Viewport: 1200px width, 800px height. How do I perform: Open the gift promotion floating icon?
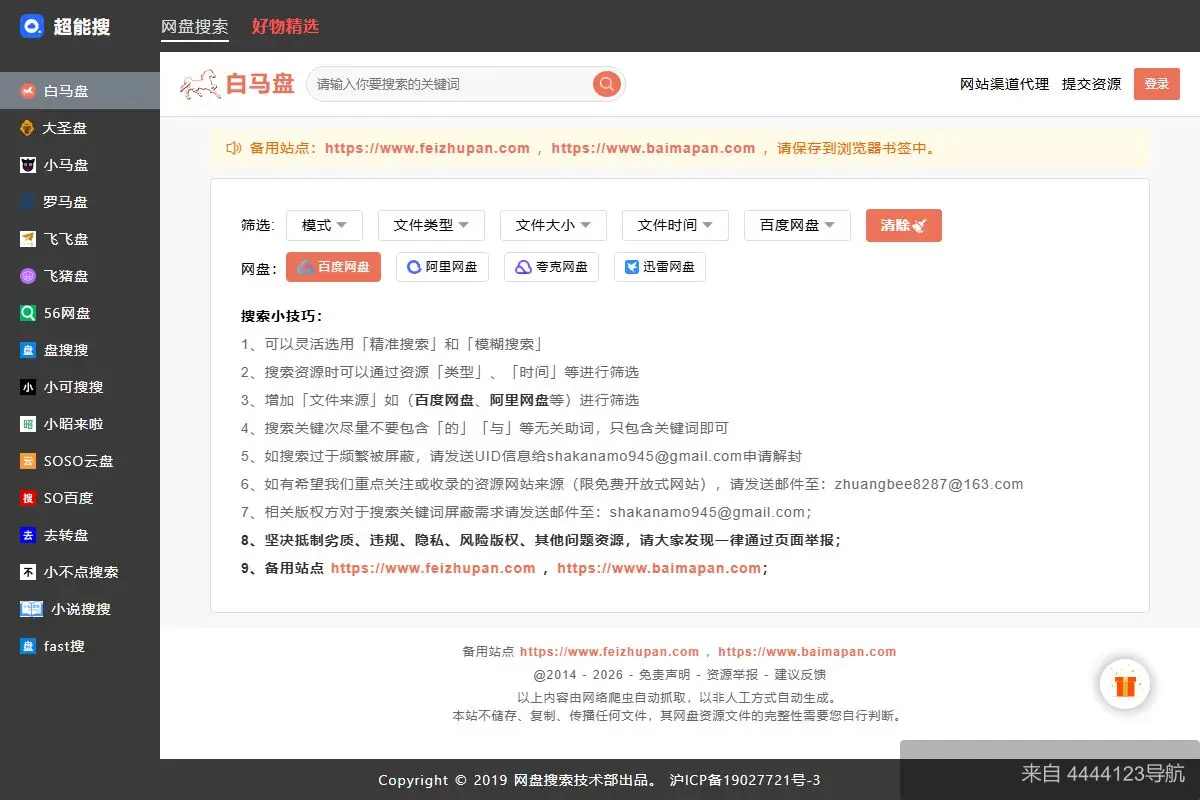[1125, 684]
